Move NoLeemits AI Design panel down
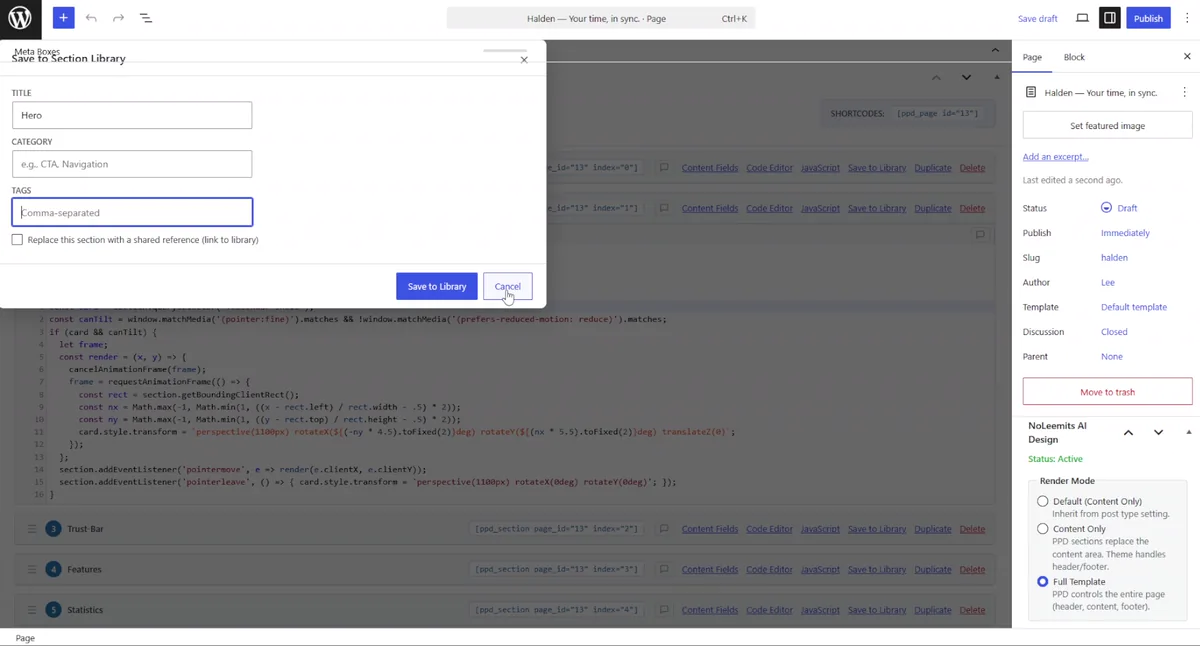1200x646 pixels. click(1158, 432)
